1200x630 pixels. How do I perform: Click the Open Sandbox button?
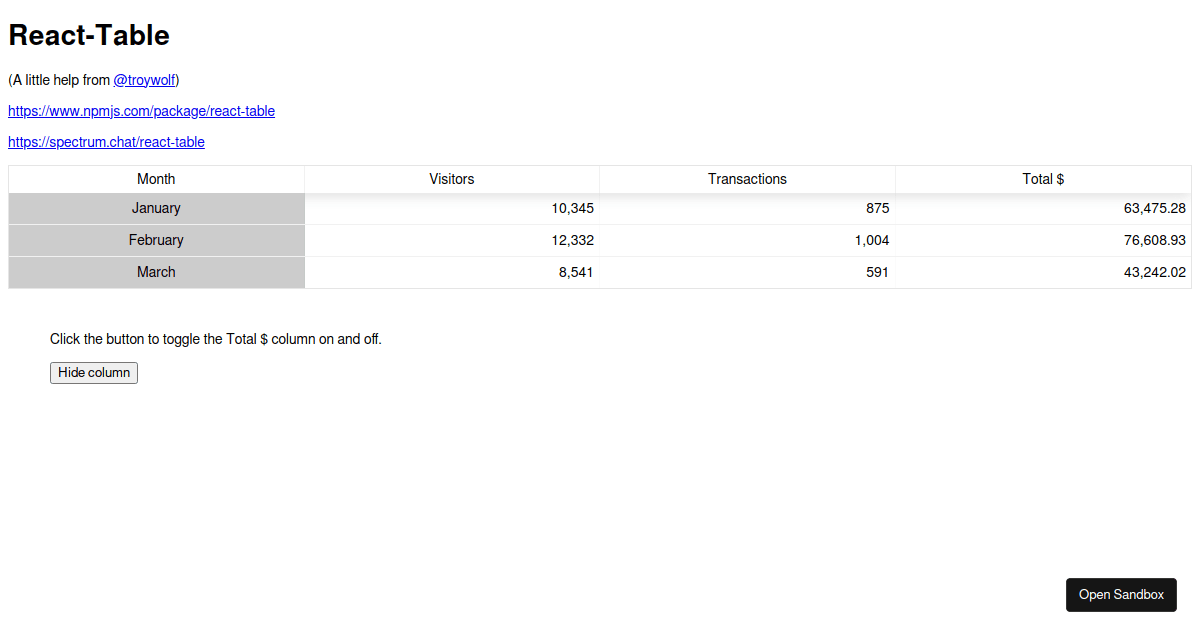[1121, 595]
